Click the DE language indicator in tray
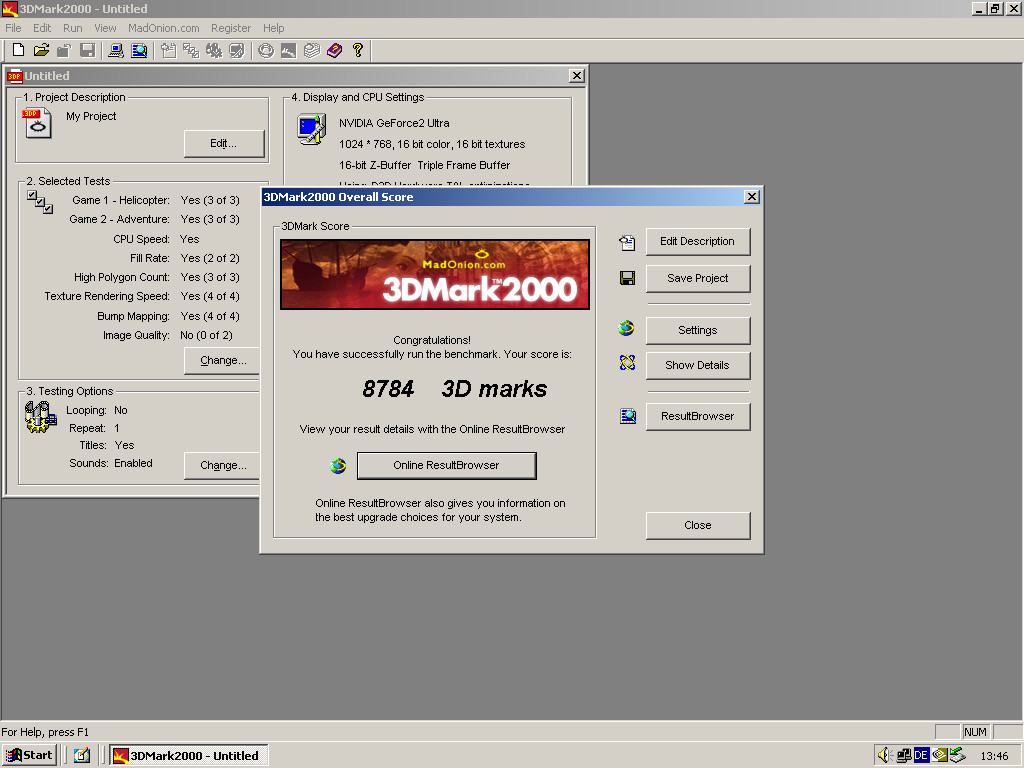 pos(921,755)
